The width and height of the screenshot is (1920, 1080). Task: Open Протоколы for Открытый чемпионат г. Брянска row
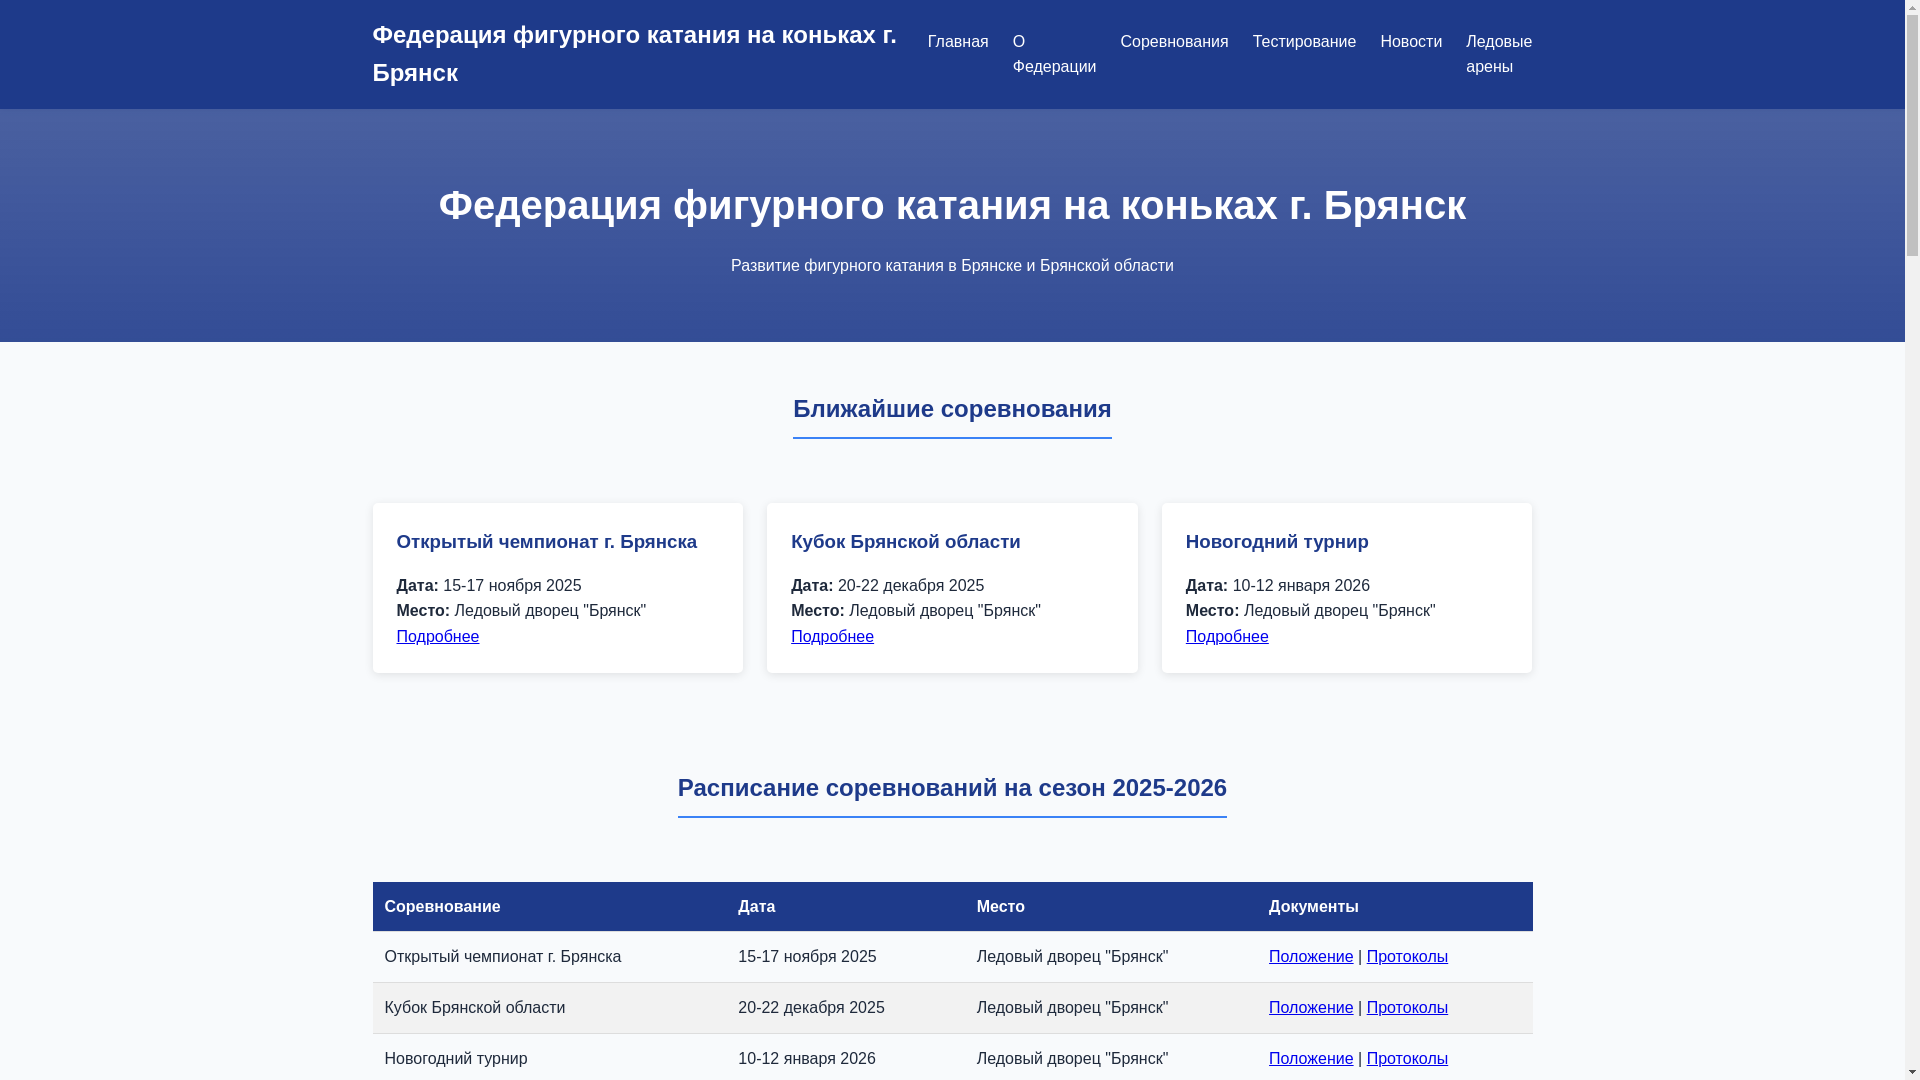(x=1406, y=957)
